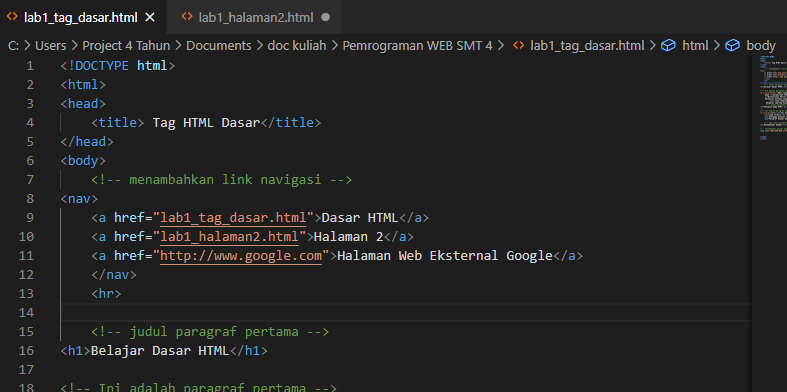
Task: Click line number 16 in gutter
Action: click(26, 351)
